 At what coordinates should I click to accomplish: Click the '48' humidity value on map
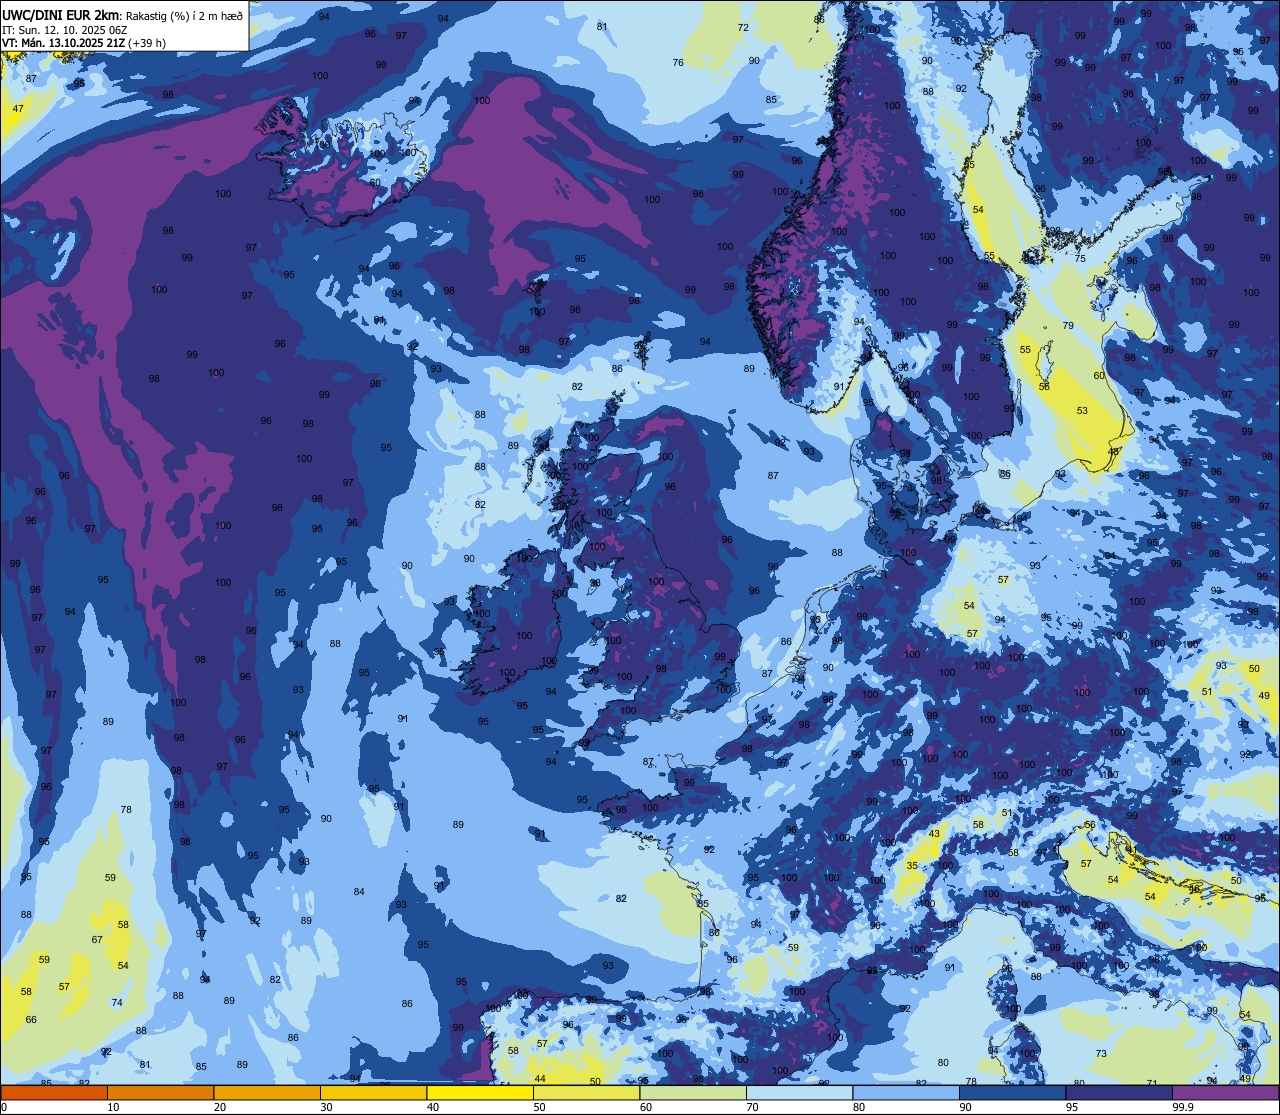pyautogui.click(x=1114, y=452)
